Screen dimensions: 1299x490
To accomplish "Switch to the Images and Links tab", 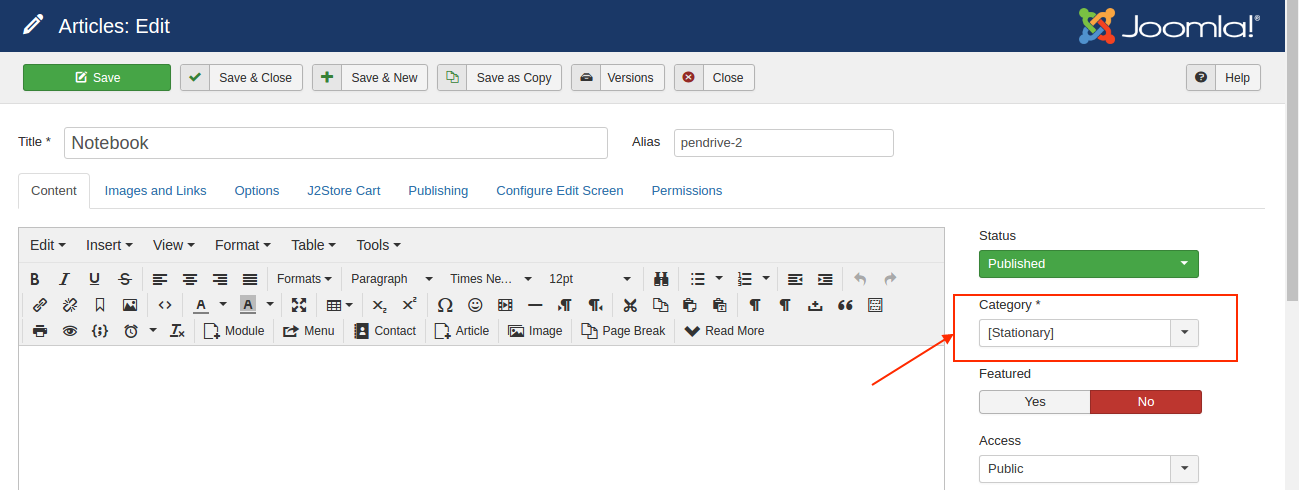I will 156,191.
